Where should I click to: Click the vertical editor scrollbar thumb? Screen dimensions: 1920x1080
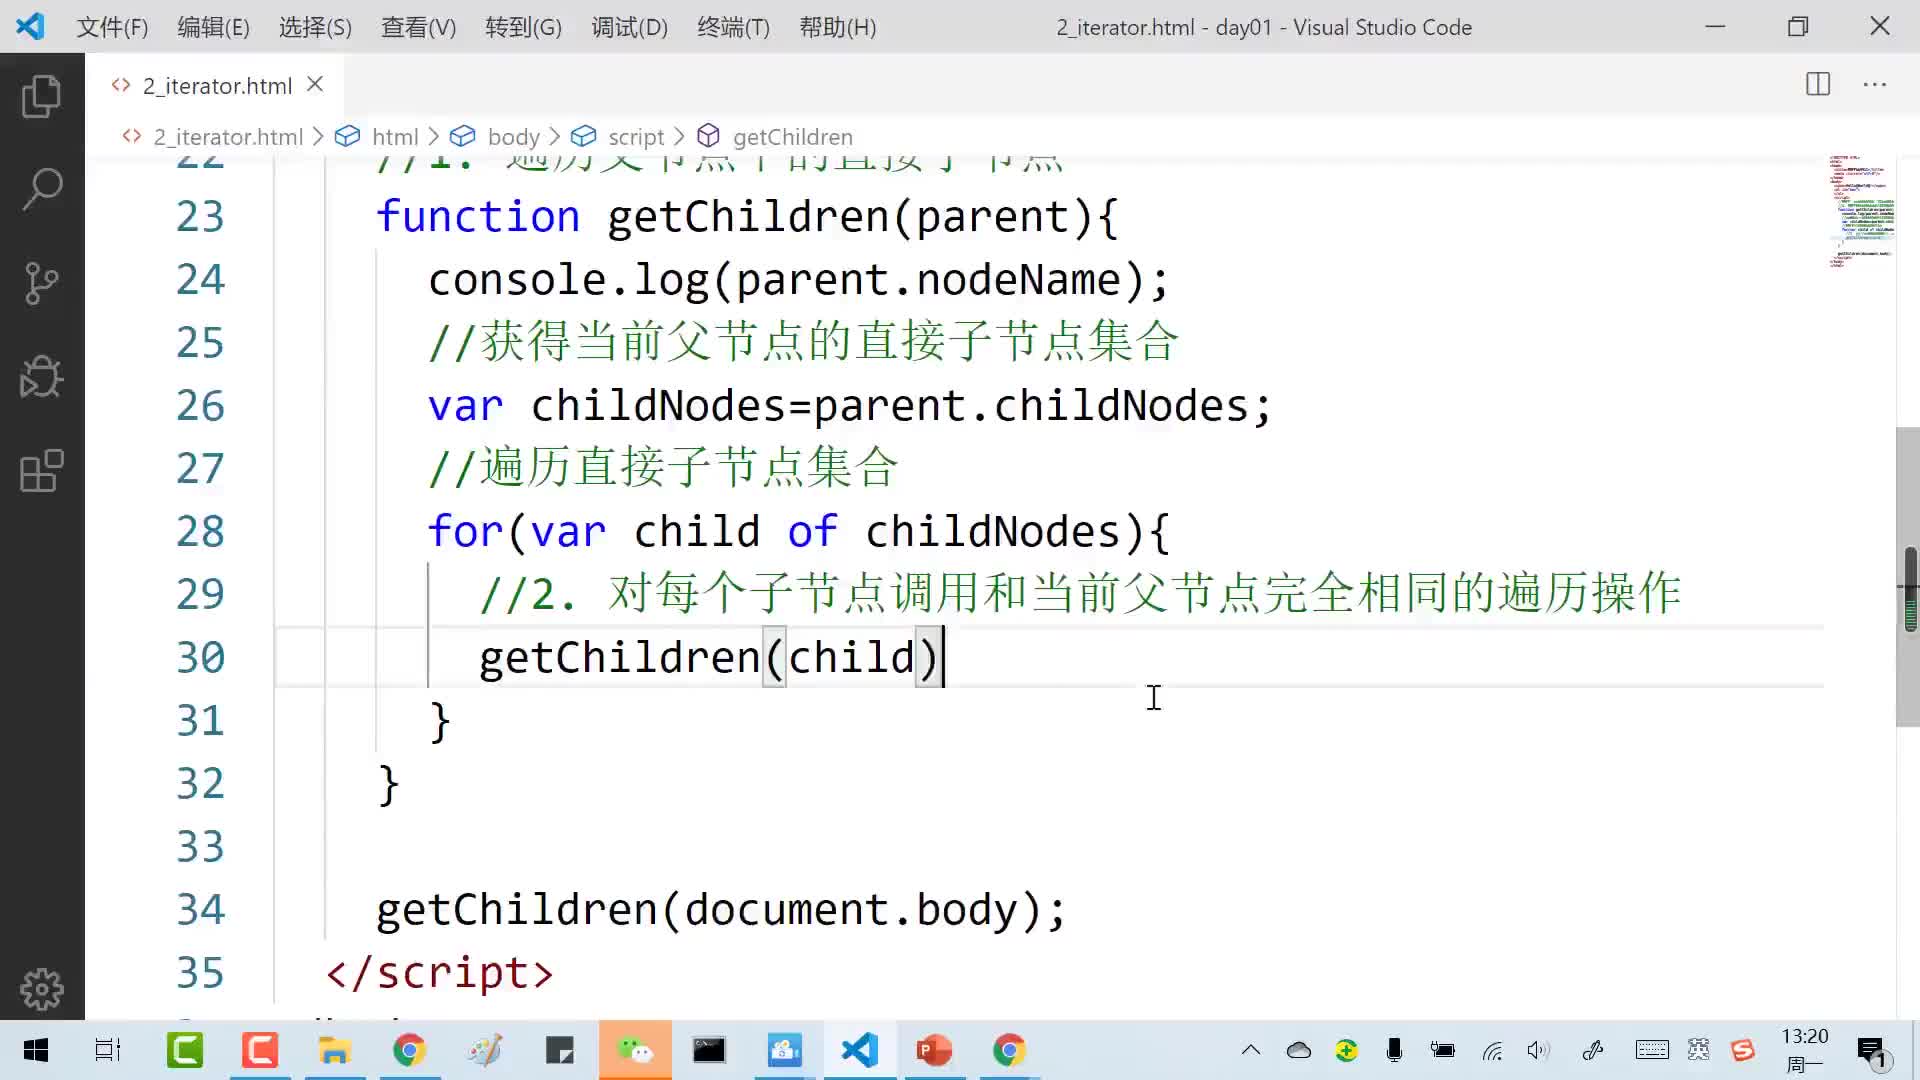point(1908,577)
